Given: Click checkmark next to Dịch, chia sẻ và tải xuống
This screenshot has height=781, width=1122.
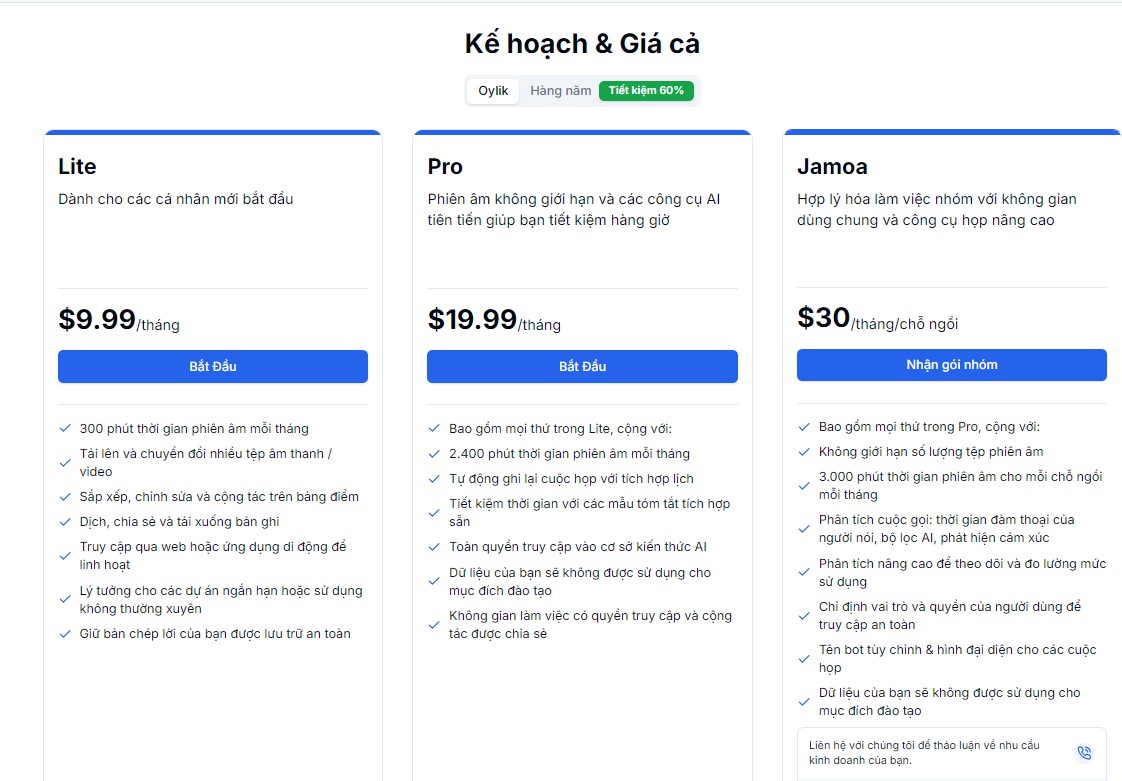Looking at the screenshot, I should pyautogui.click(x=65, y=522).
